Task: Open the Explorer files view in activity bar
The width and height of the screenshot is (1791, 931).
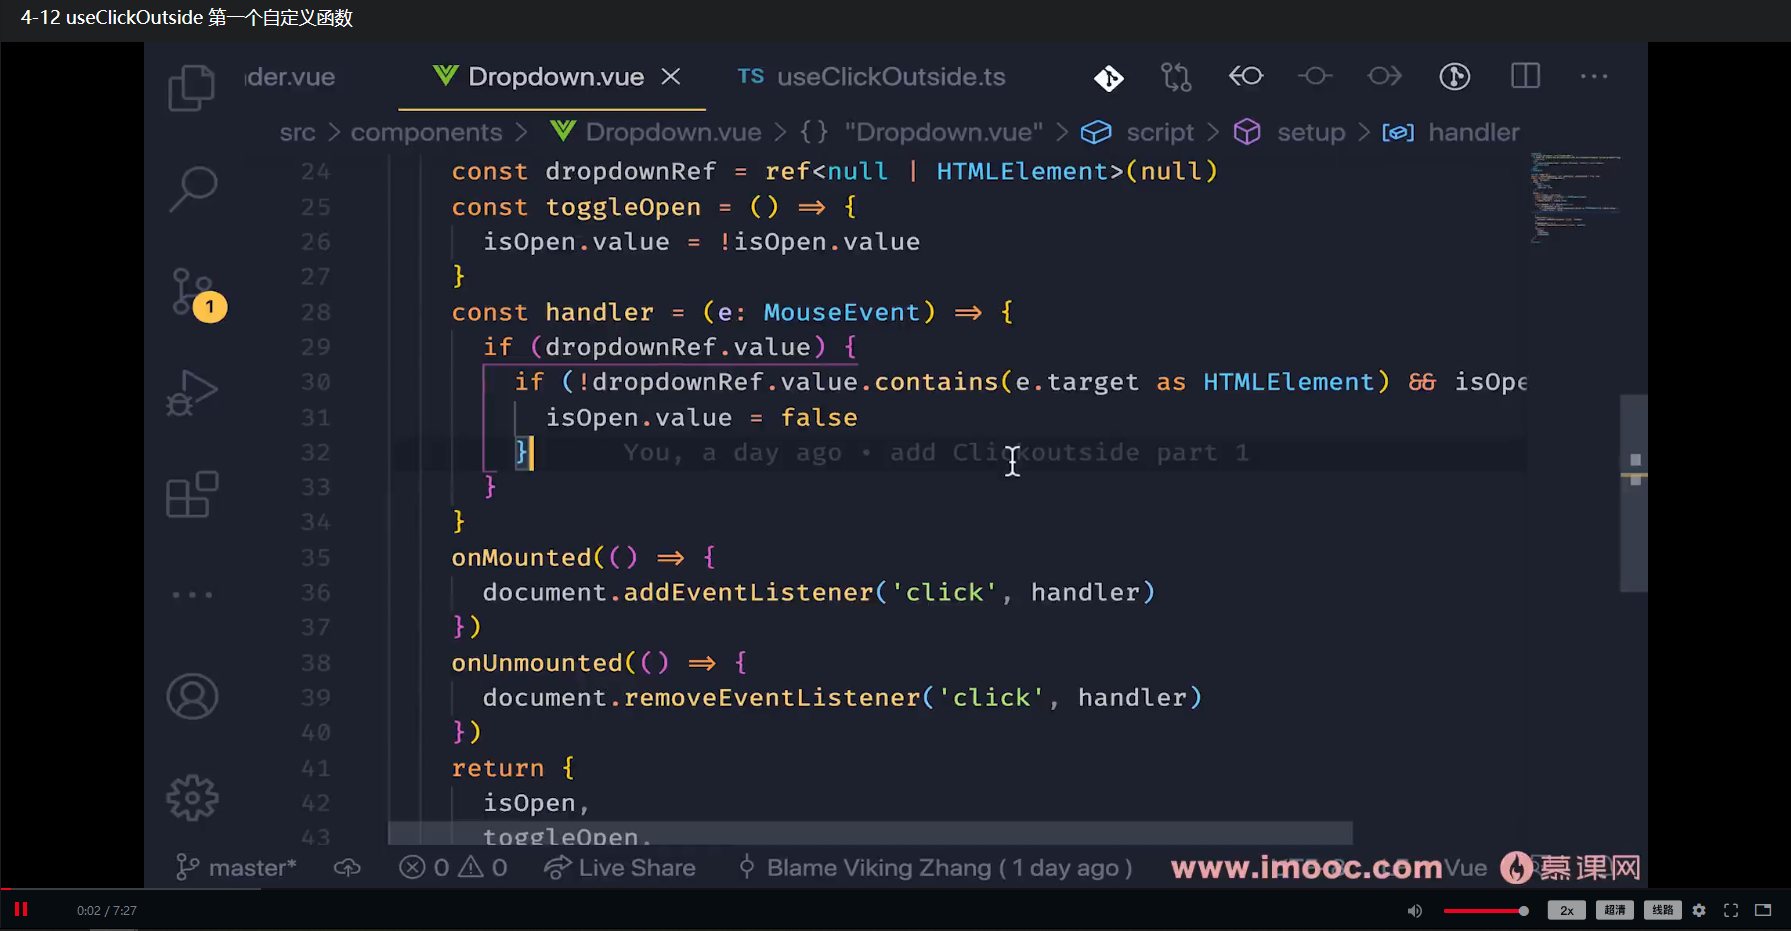Action: [x=191, y=88]
